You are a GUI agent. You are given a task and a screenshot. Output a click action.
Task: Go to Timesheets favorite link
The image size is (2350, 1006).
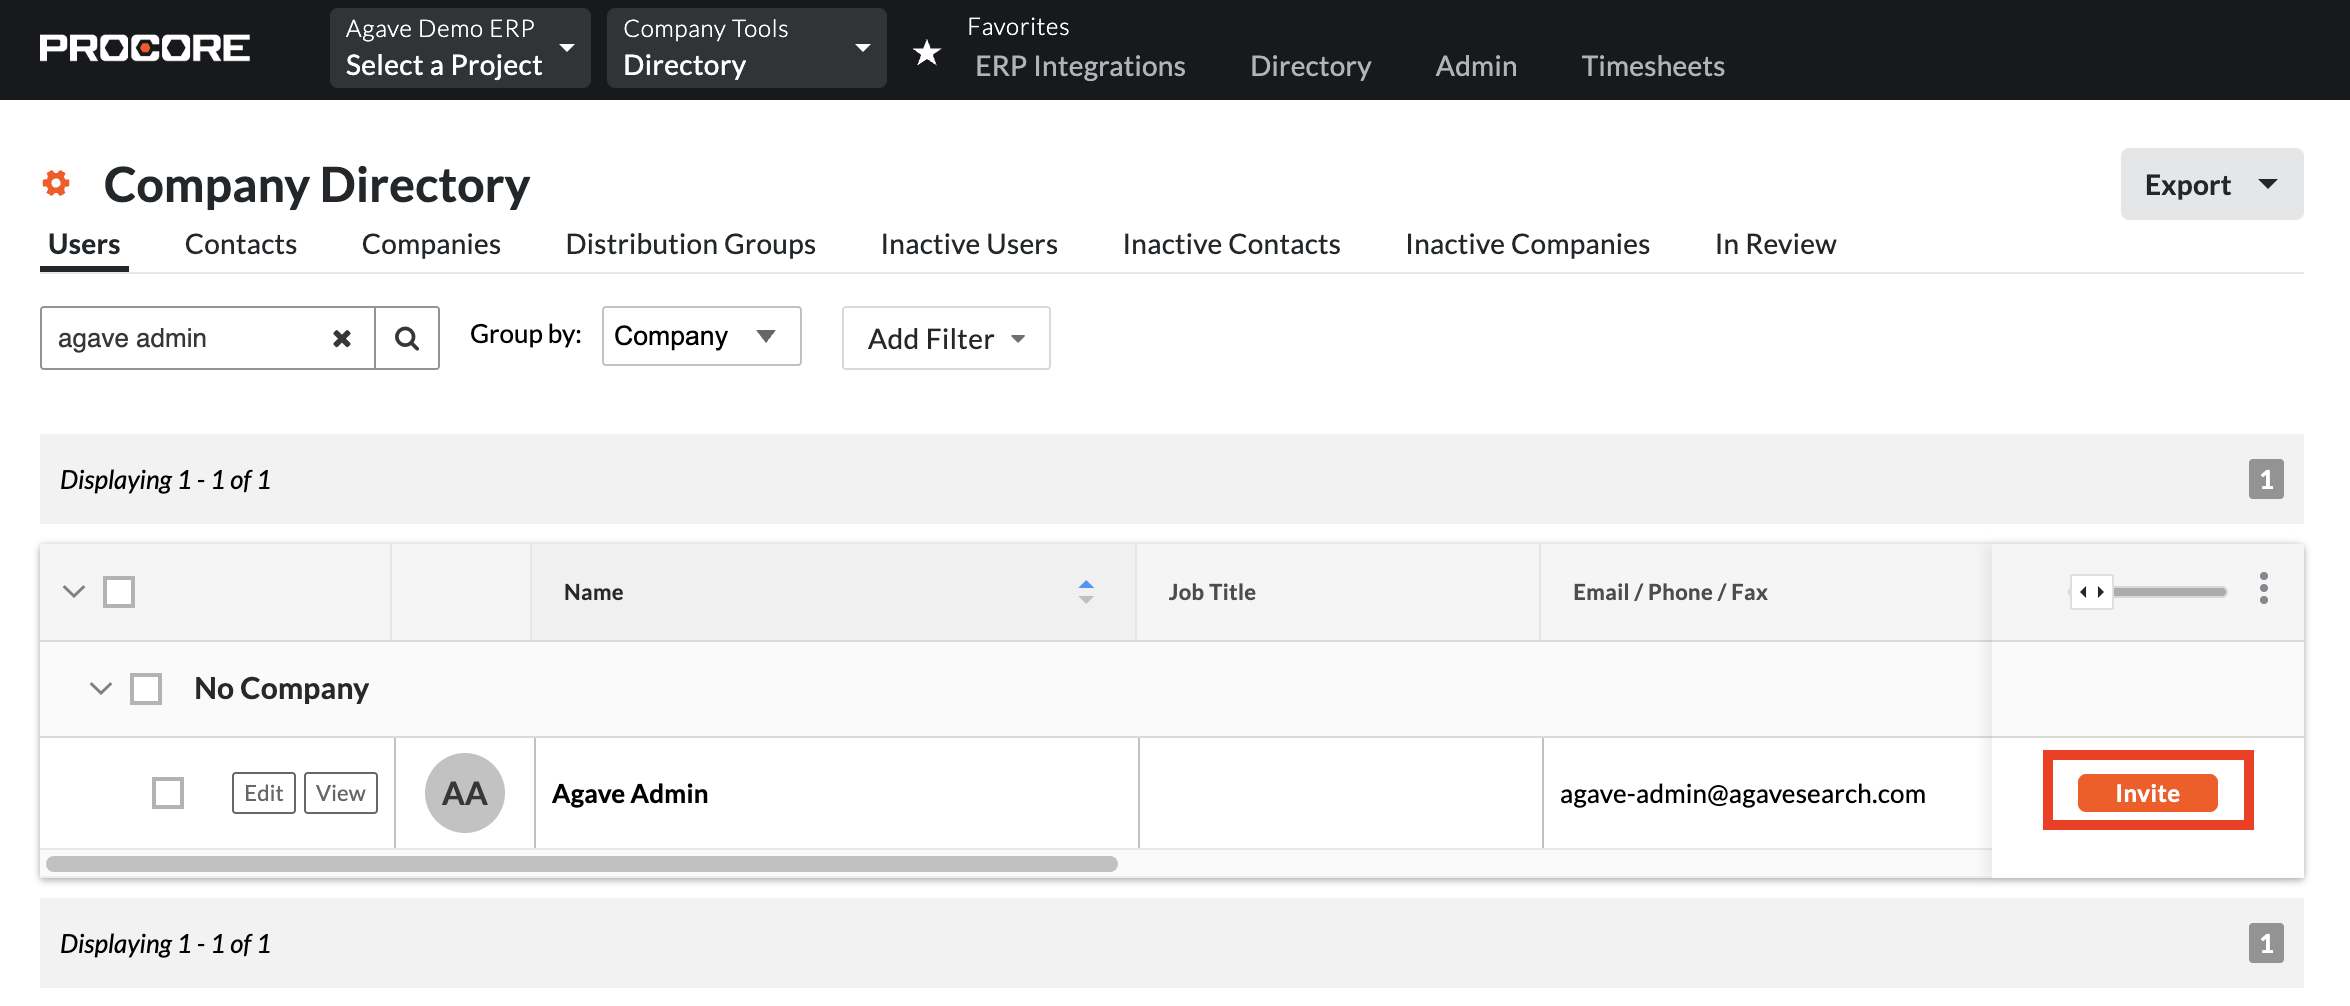pyautogui.click(x=1653, y=66)
